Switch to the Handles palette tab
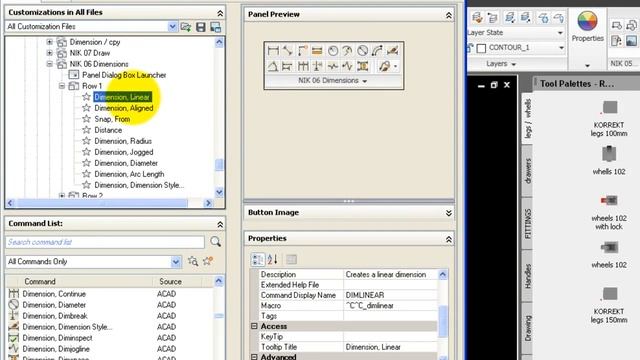Viewport: 640px width, 360px height. [x=528, y=276]
